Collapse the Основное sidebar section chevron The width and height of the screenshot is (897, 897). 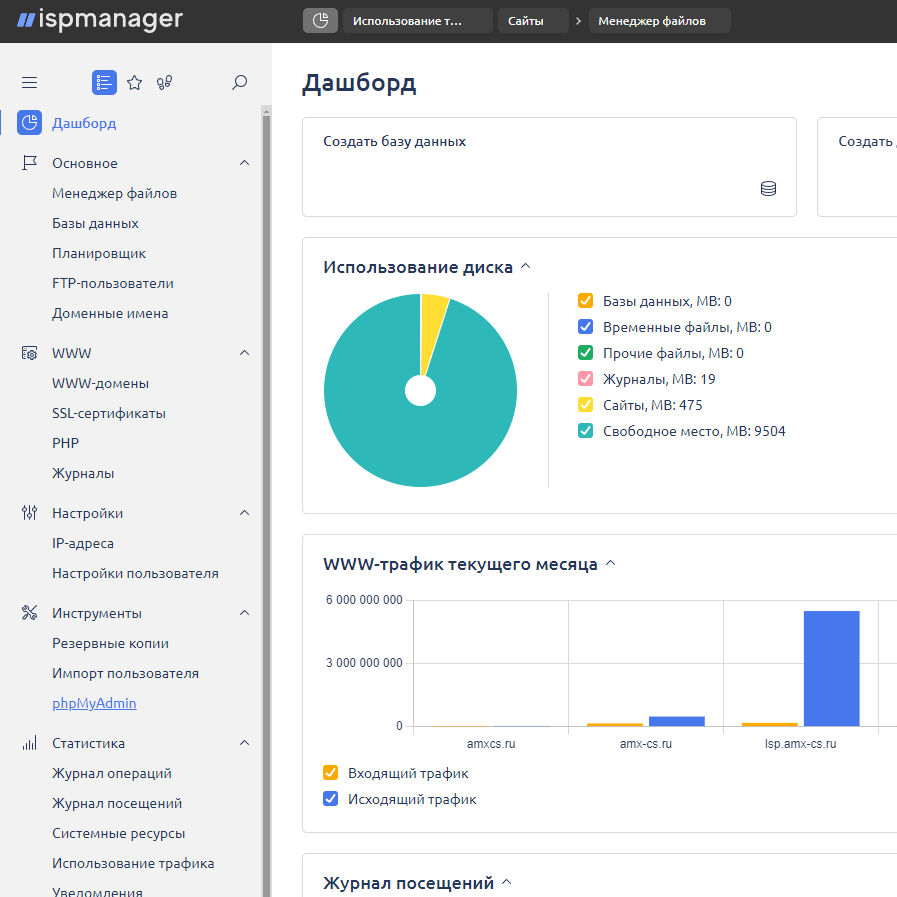(x=244, y=163)
